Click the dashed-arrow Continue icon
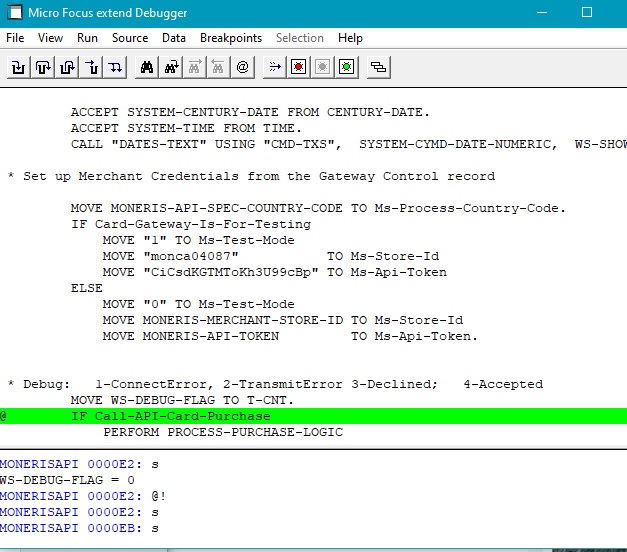627x552 pixels. click(275, 67)
